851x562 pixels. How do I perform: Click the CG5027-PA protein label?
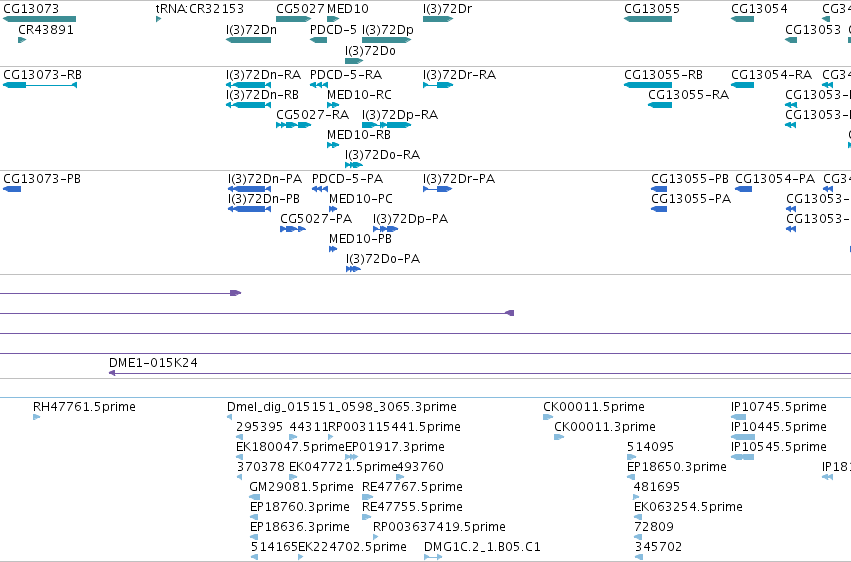coord(316,219)
